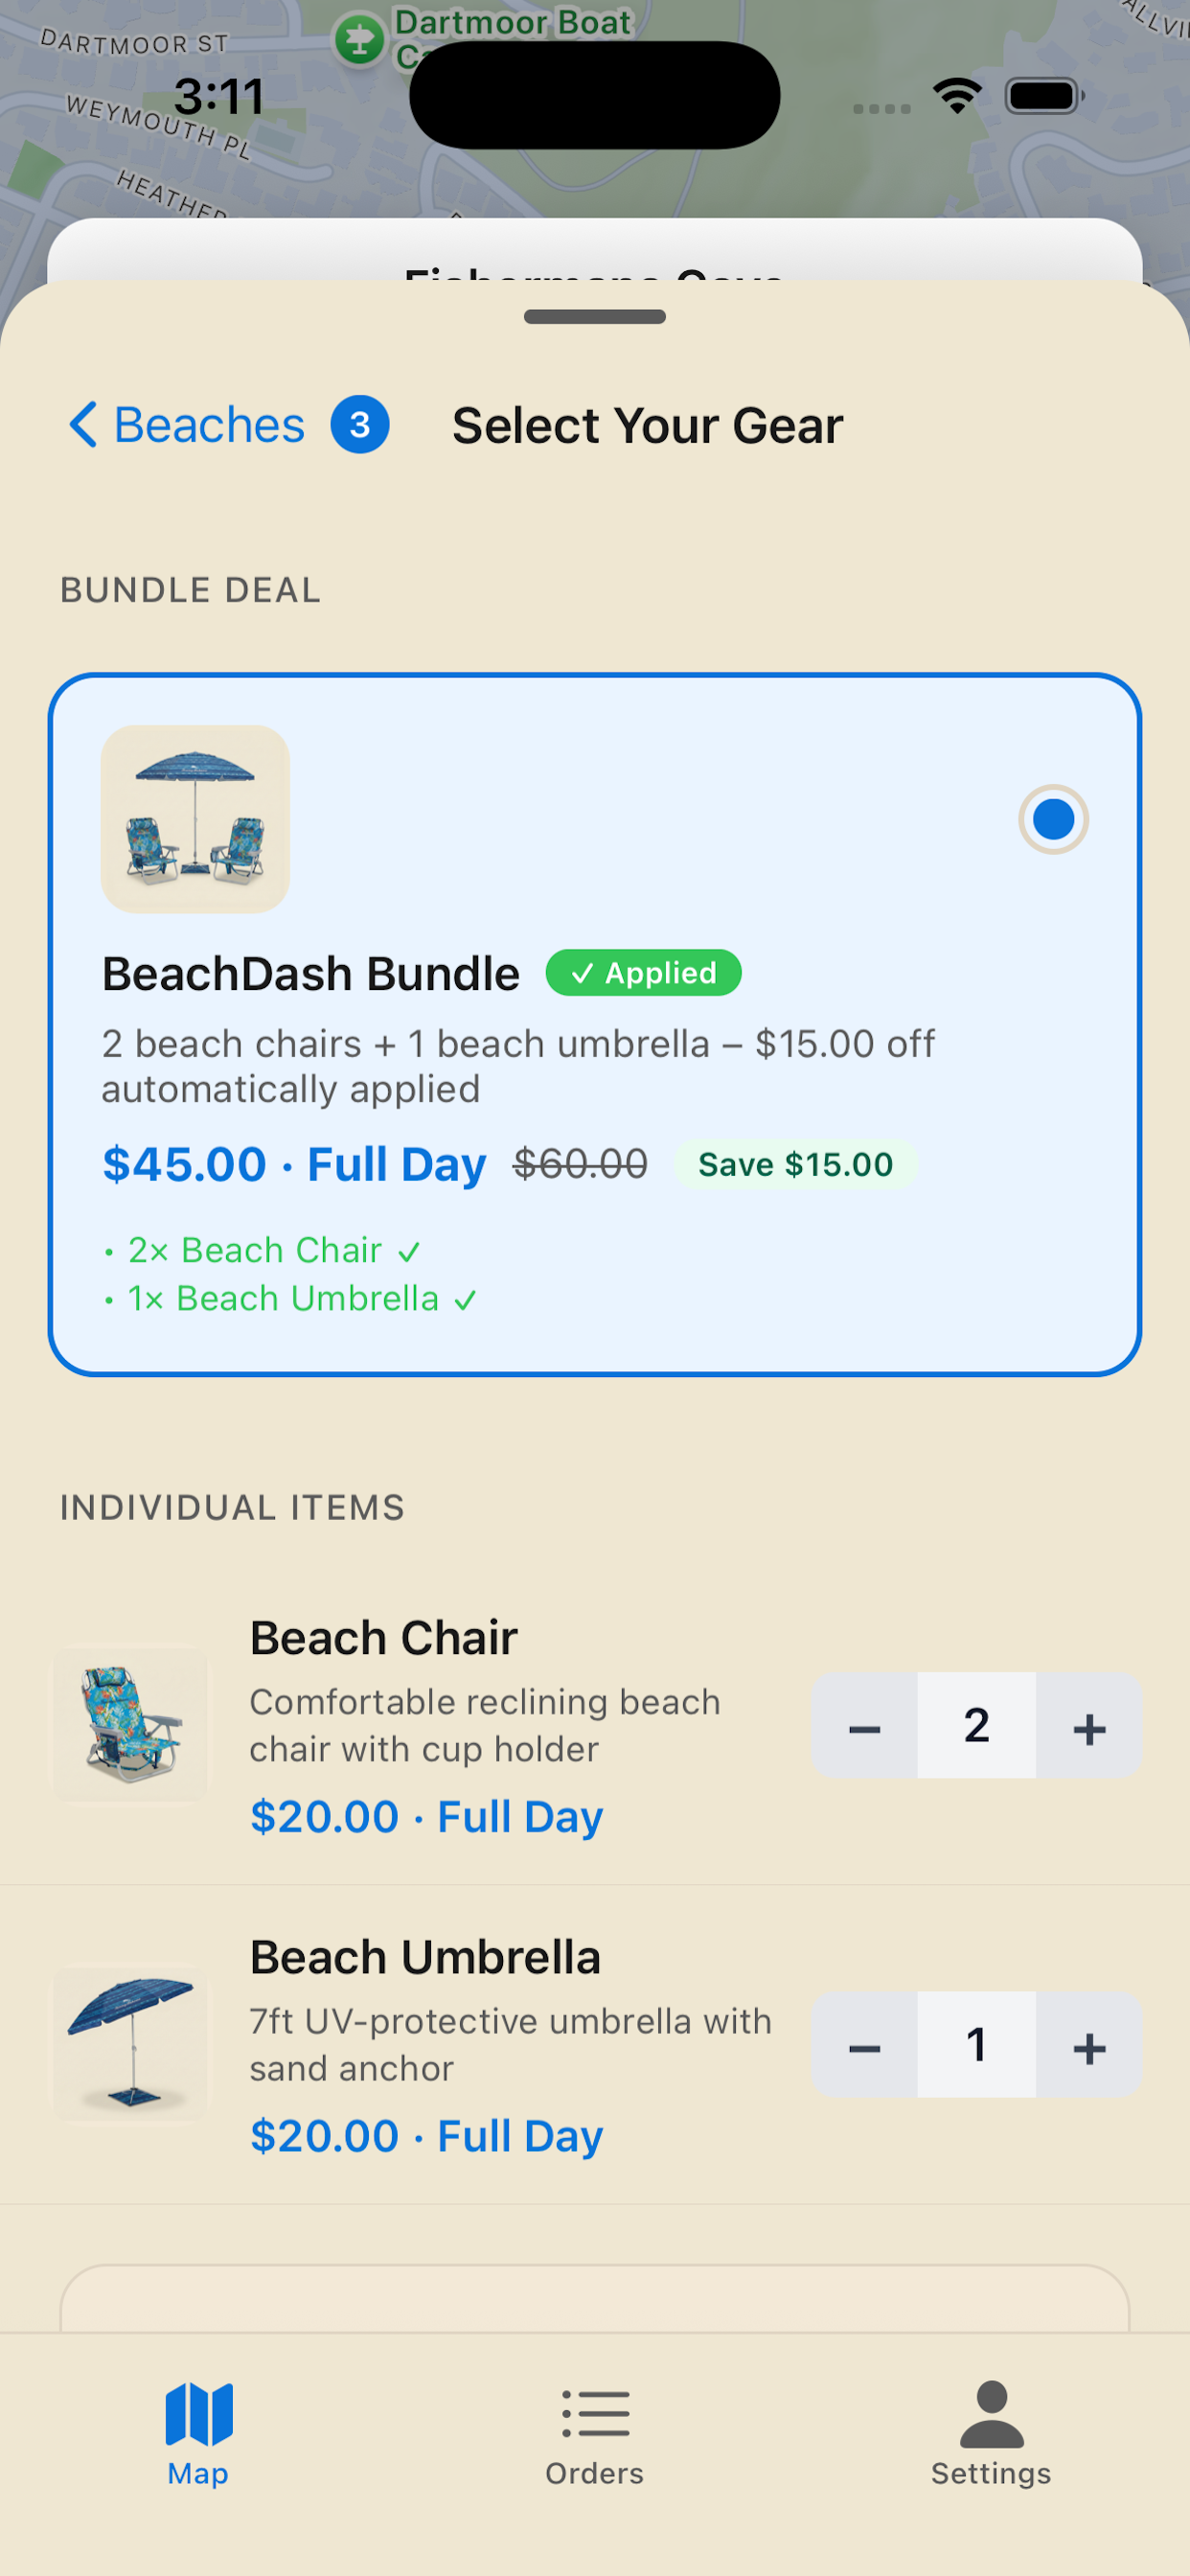The height and width of the screenshot is (2576, 1190).
Task: Tap the Beach Umbrella quantity field
Action: pyautogui.click(x=976, y=2045)
